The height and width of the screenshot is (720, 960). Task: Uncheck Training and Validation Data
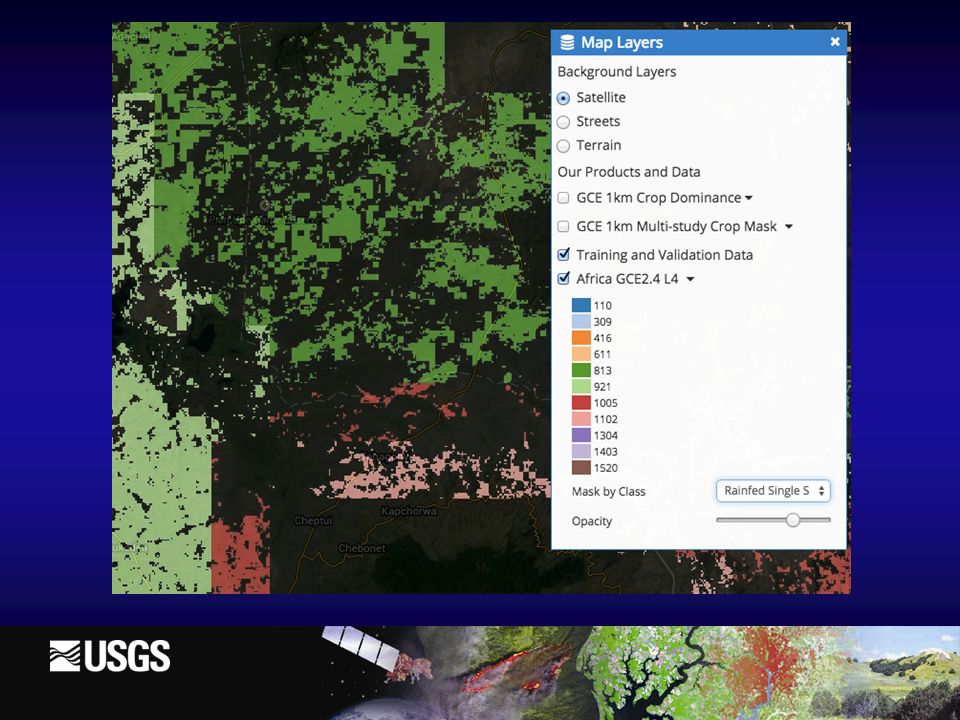tap(563, 255)
